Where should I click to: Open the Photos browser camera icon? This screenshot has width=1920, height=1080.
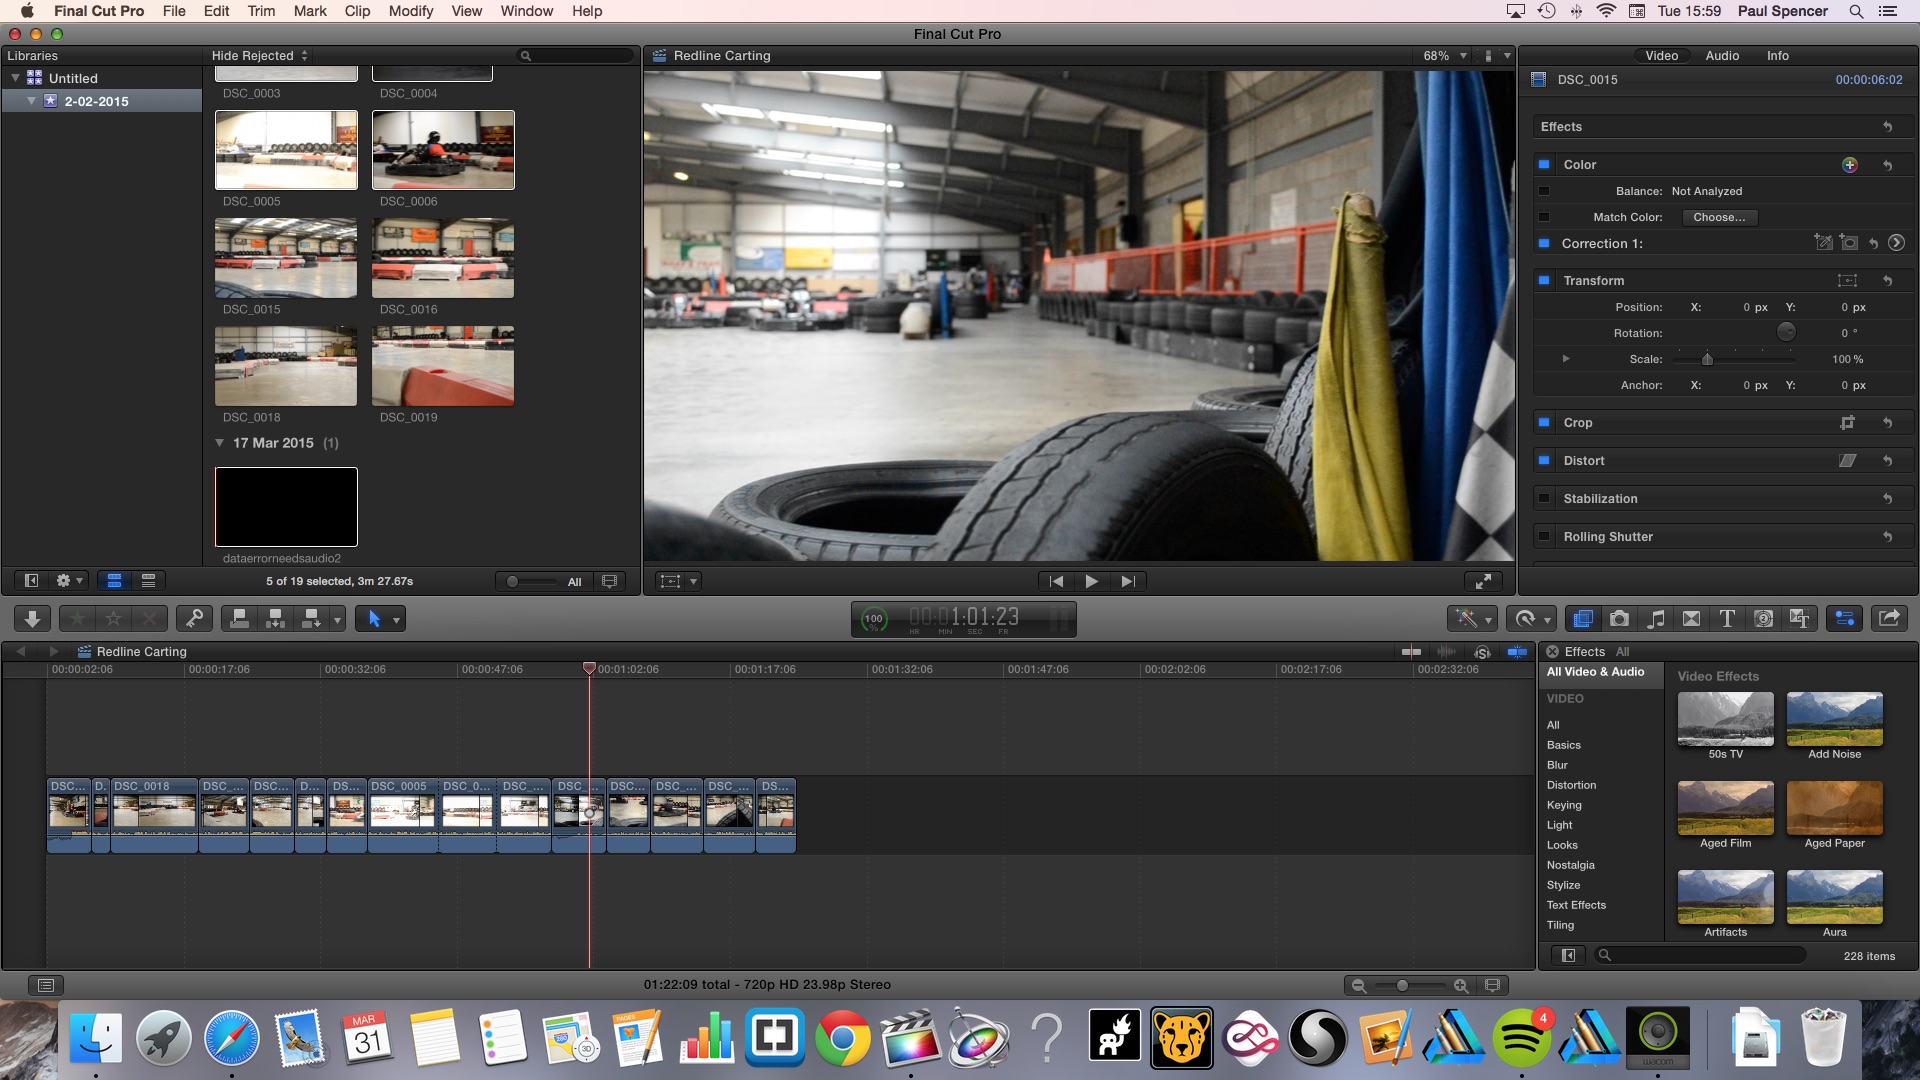click(1619, 619)
